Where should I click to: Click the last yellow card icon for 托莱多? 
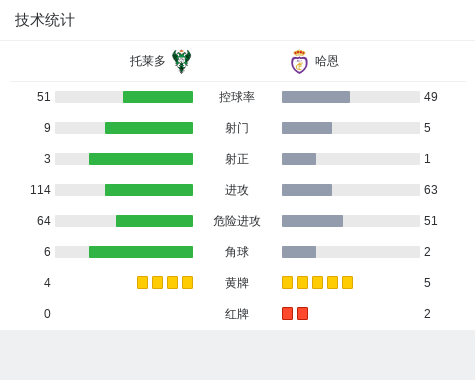click(x=187, y=283)
